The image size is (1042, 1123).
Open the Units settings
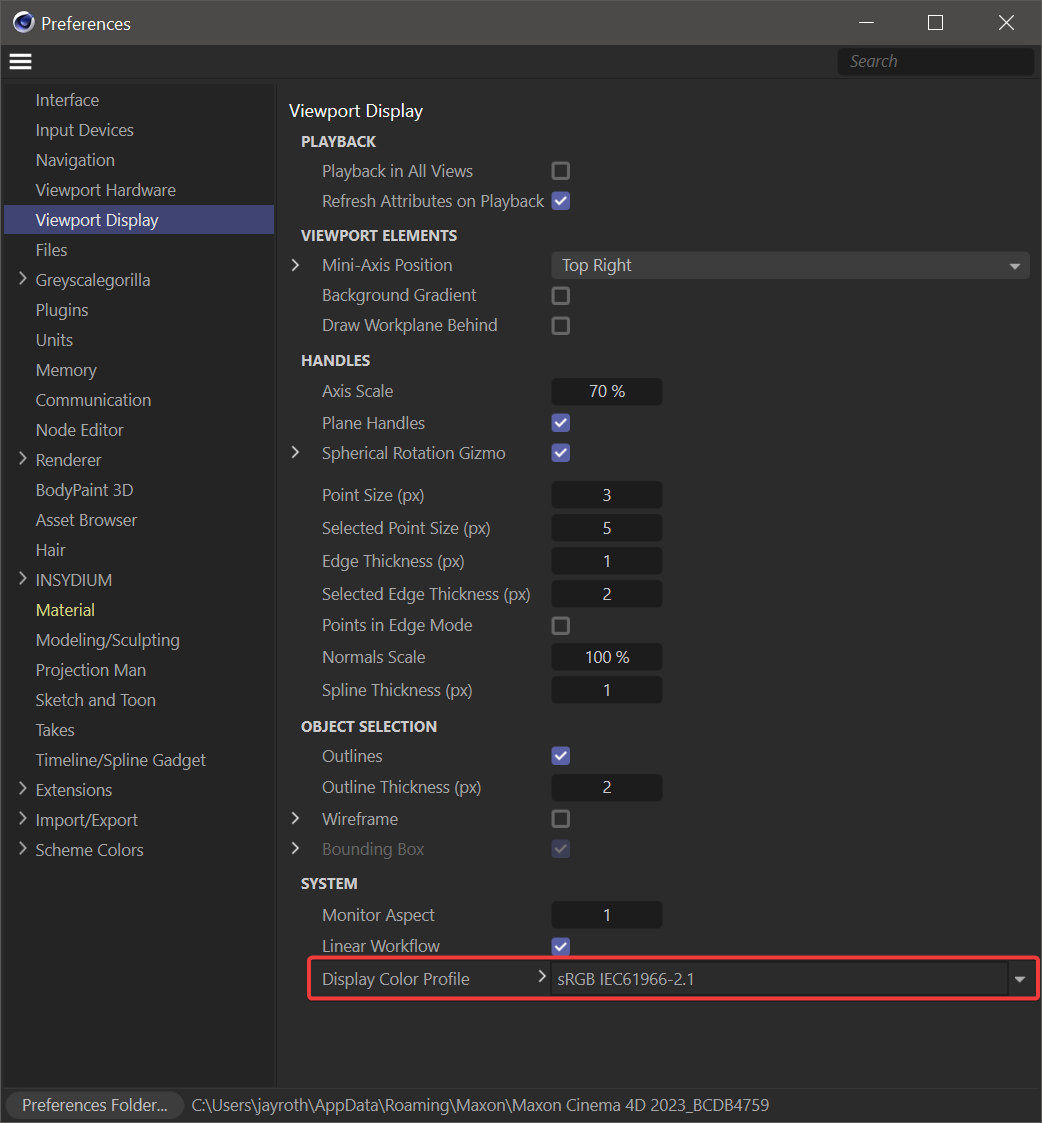pyautogui.click(x=54, y=339)
